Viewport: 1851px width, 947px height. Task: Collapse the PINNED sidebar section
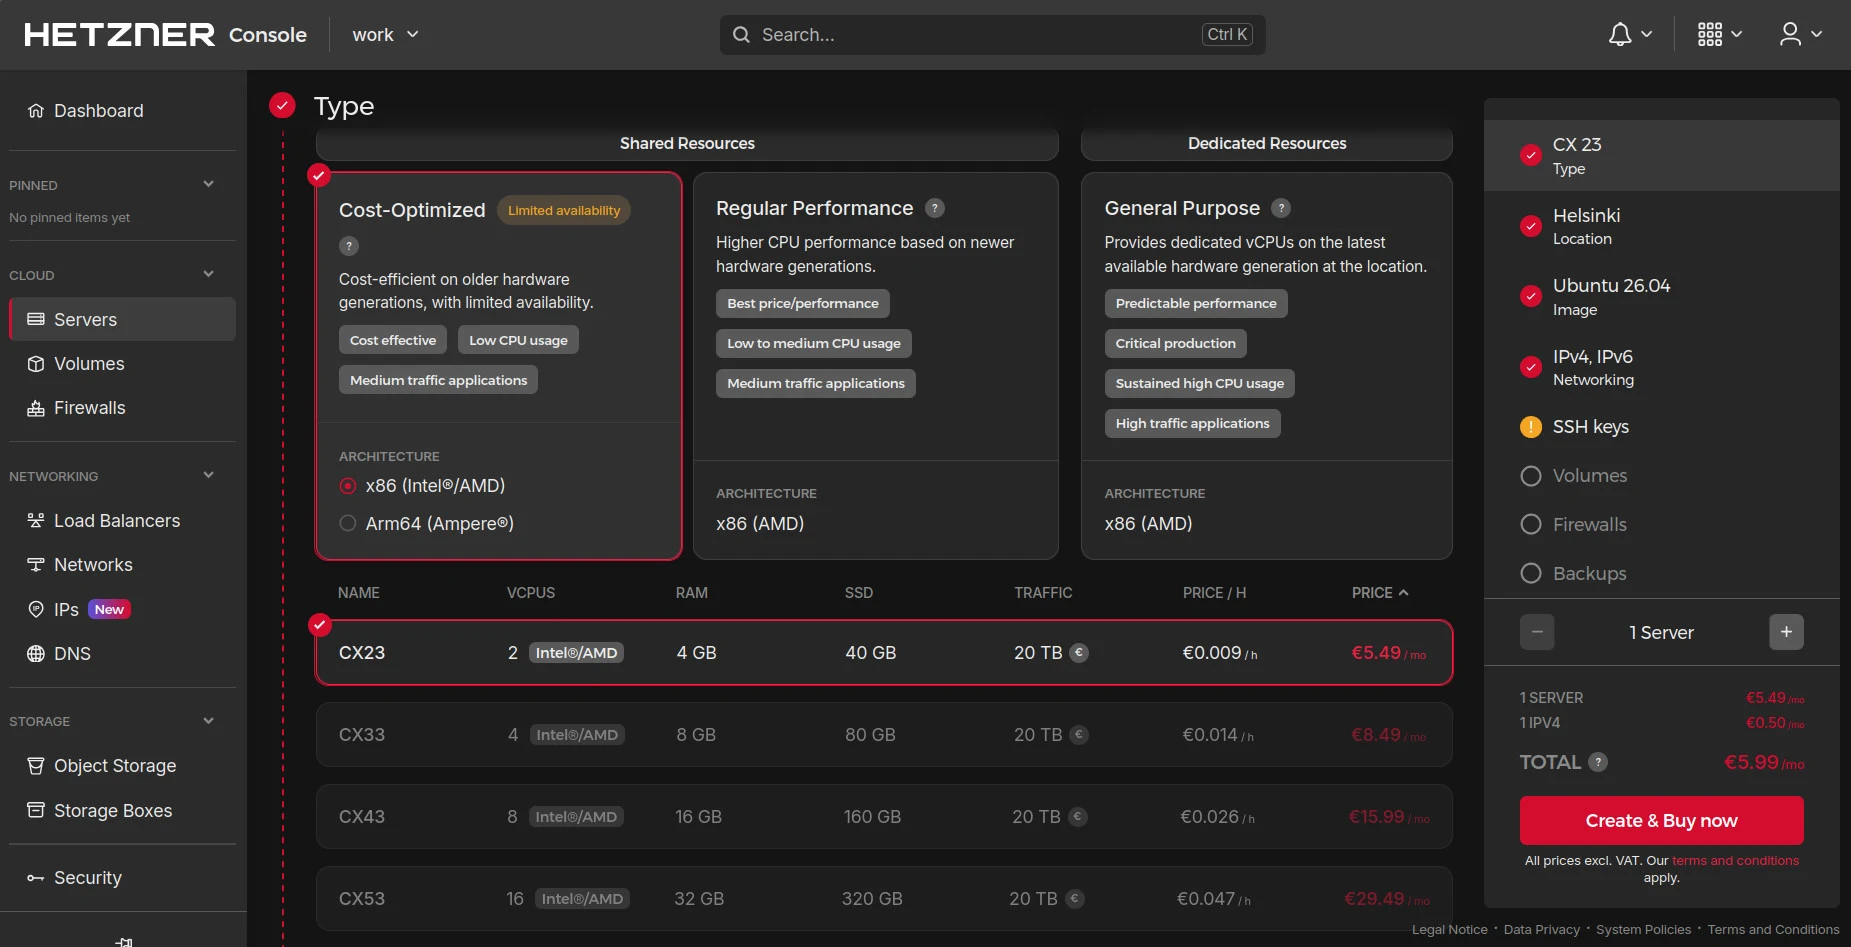point(209,184)
